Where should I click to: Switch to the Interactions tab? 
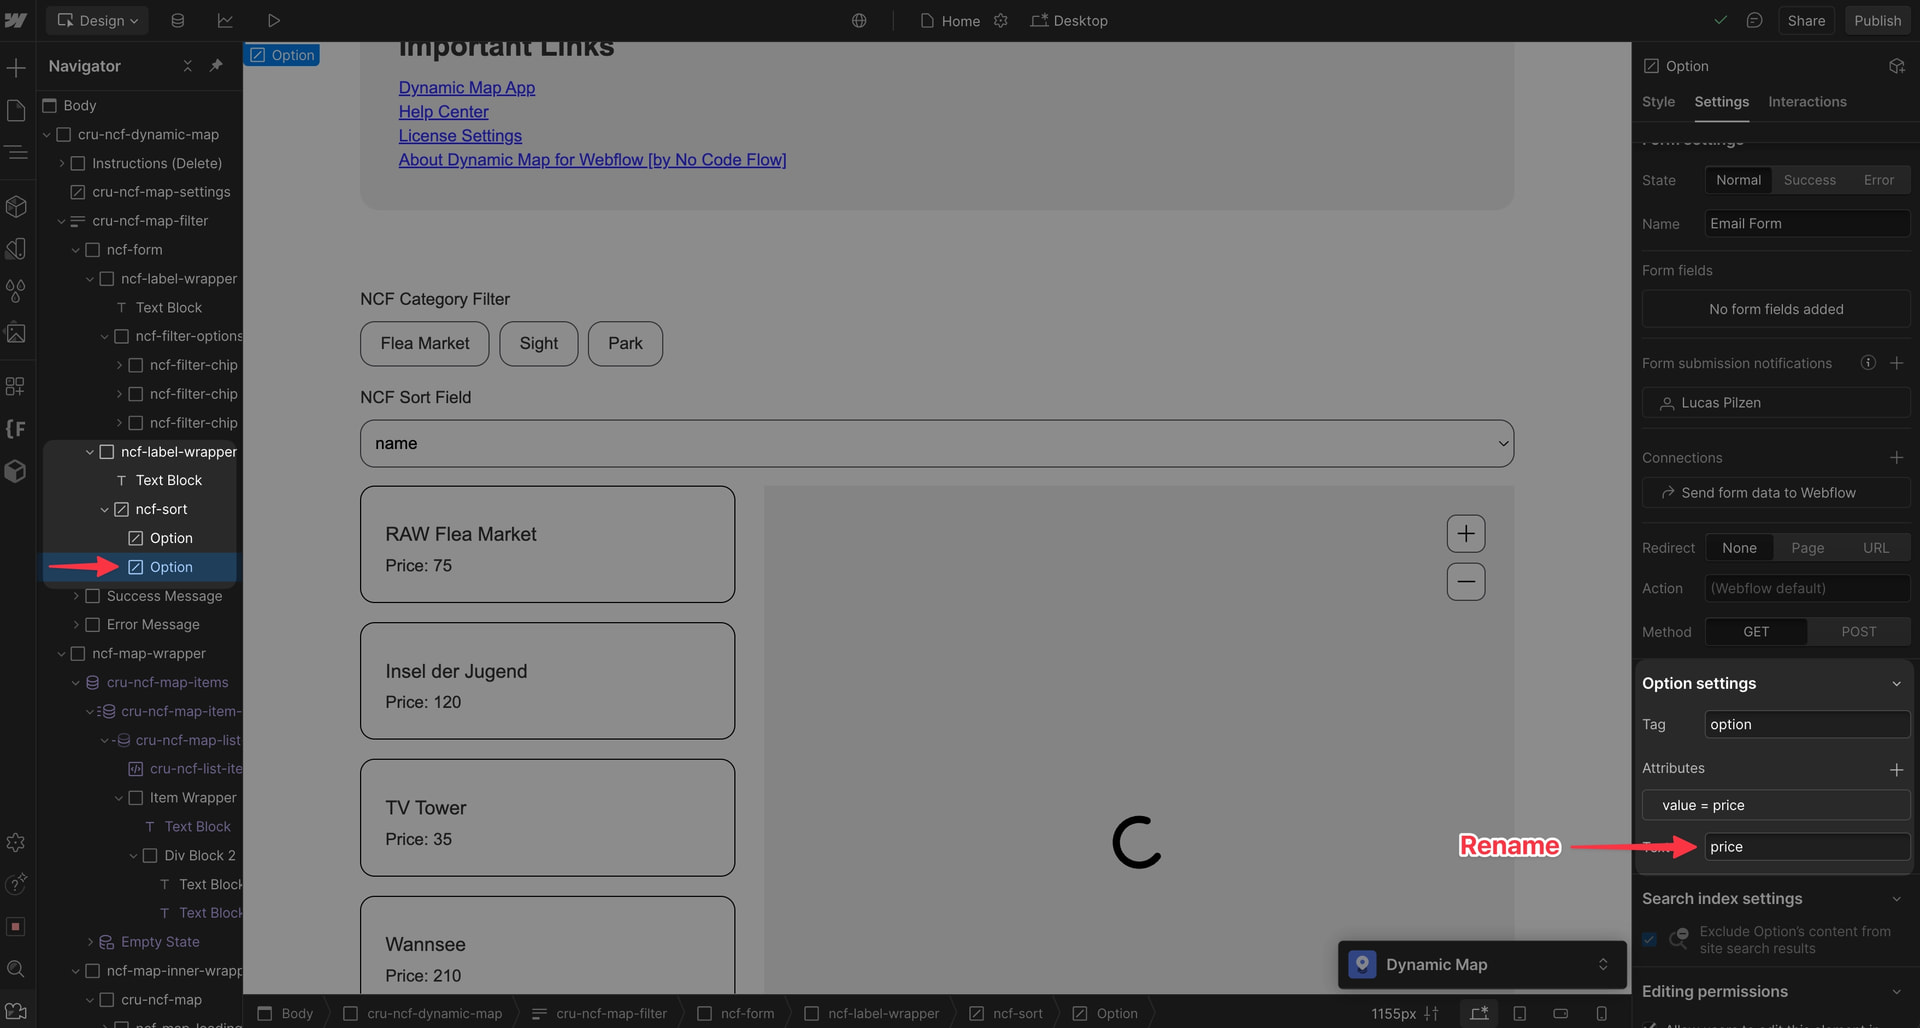coord(1807,102)
